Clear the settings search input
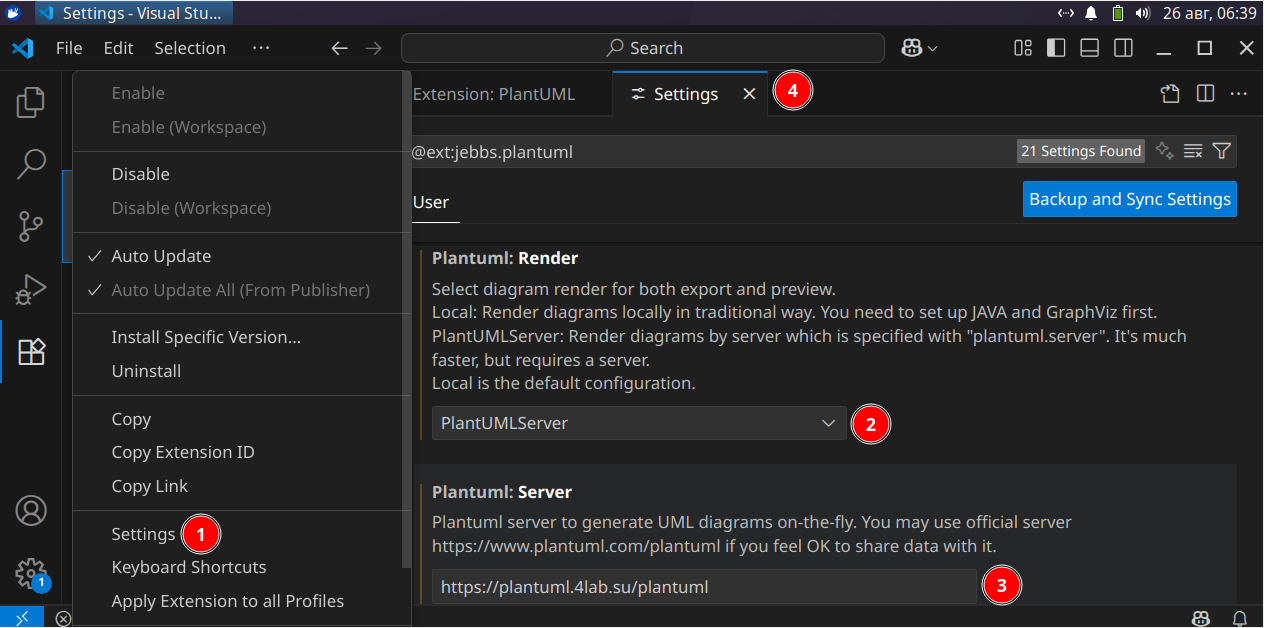Viewport: 1264px width, 628px height. click(1192, 151)
